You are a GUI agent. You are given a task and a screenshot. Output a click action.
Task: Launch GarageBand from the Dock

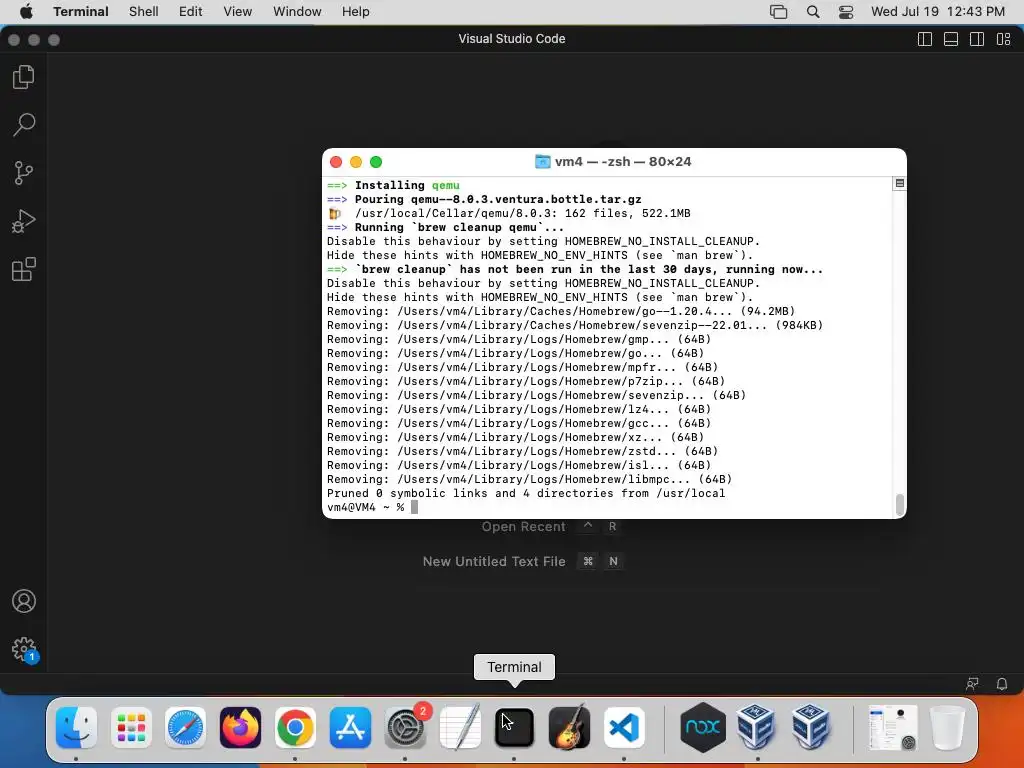(x=569, y=727)
